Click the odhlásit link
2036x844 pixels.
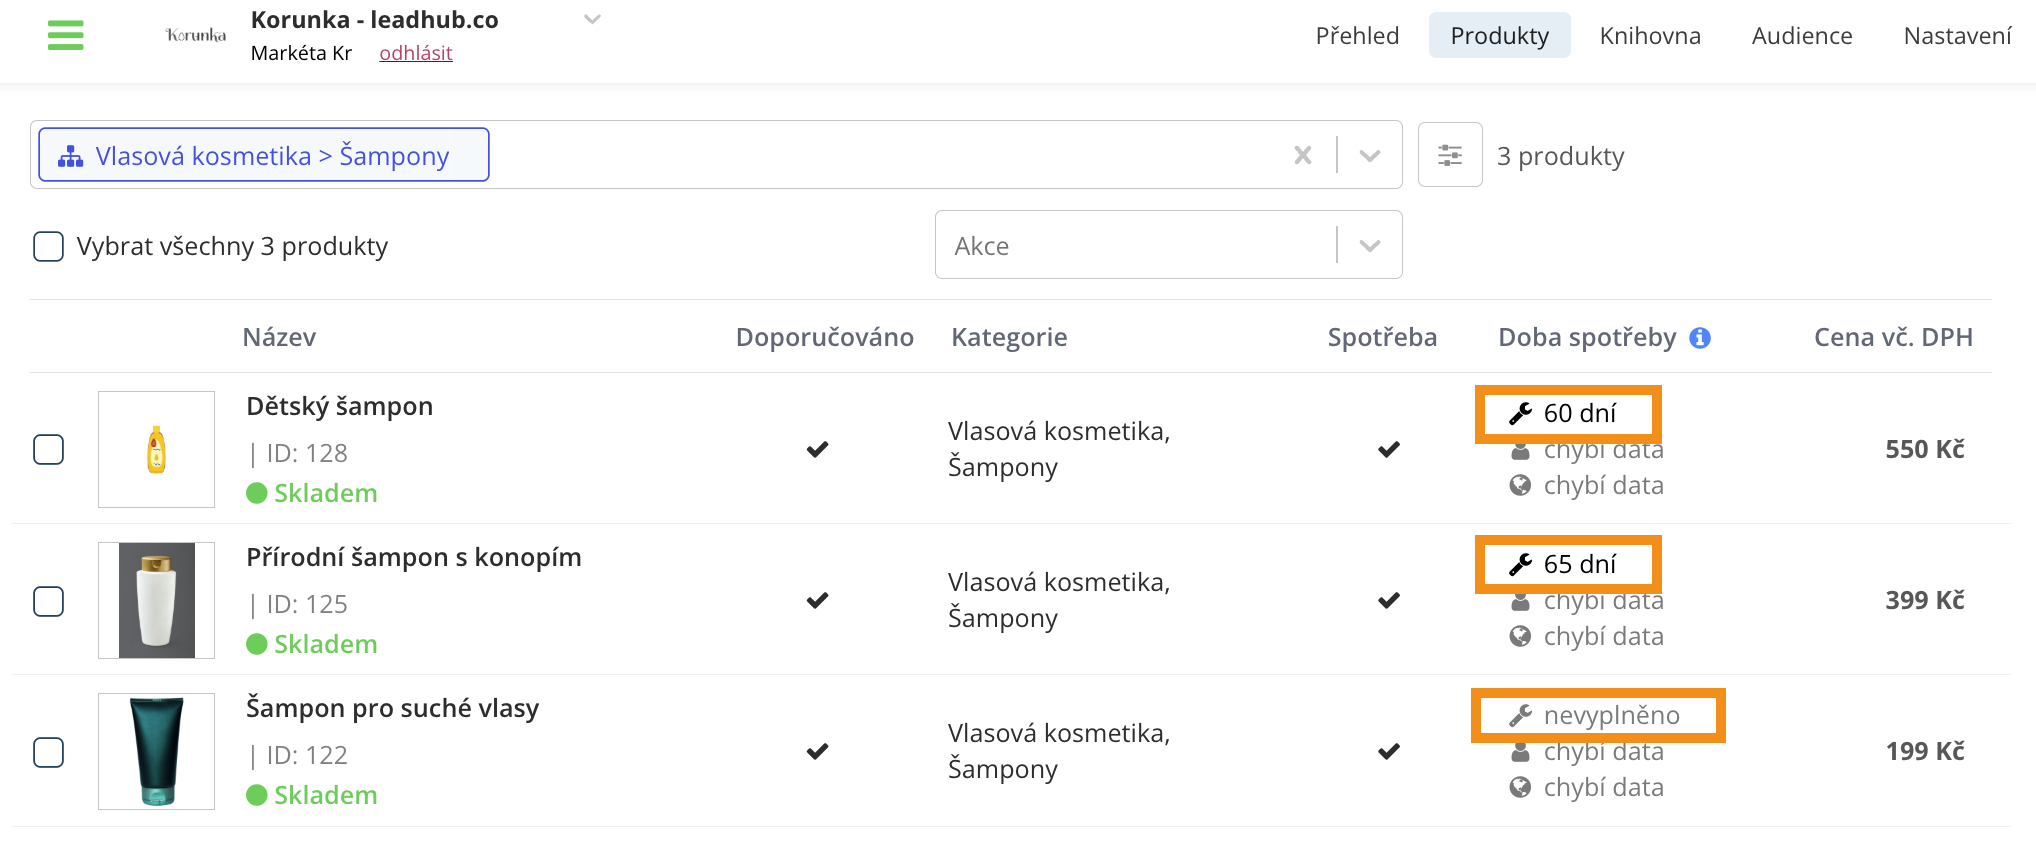point(416,53)
